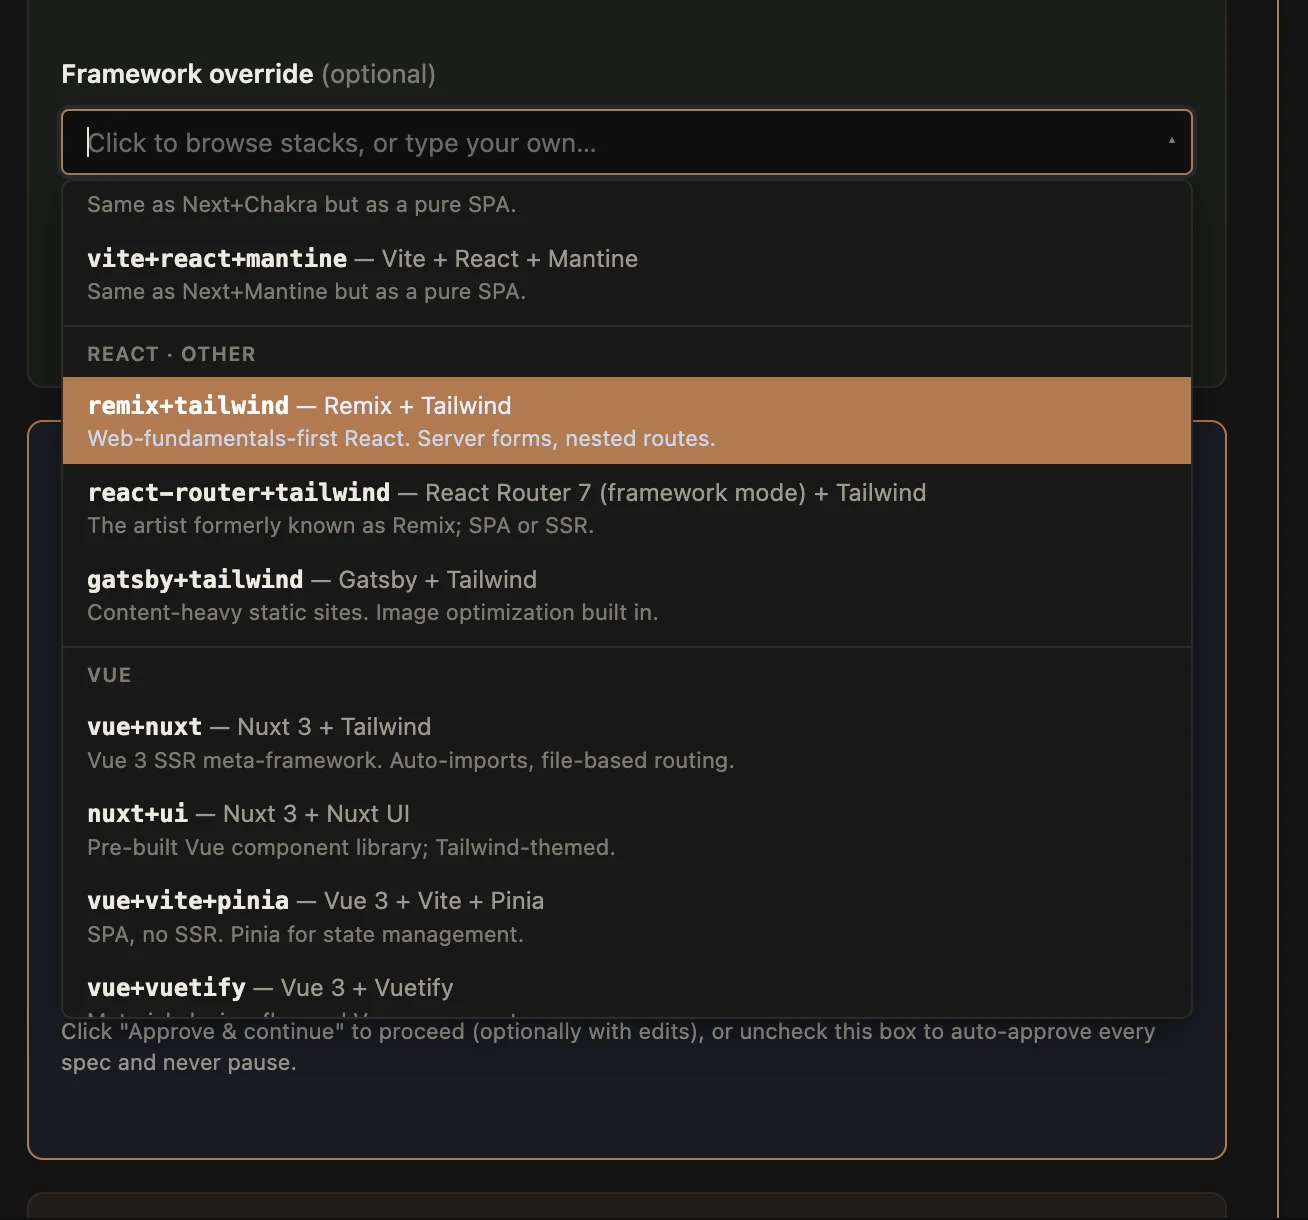Viewport: 1308px width, 1220px height.
Task: Click the "Framework override" label
Action: tap(187, 74)
